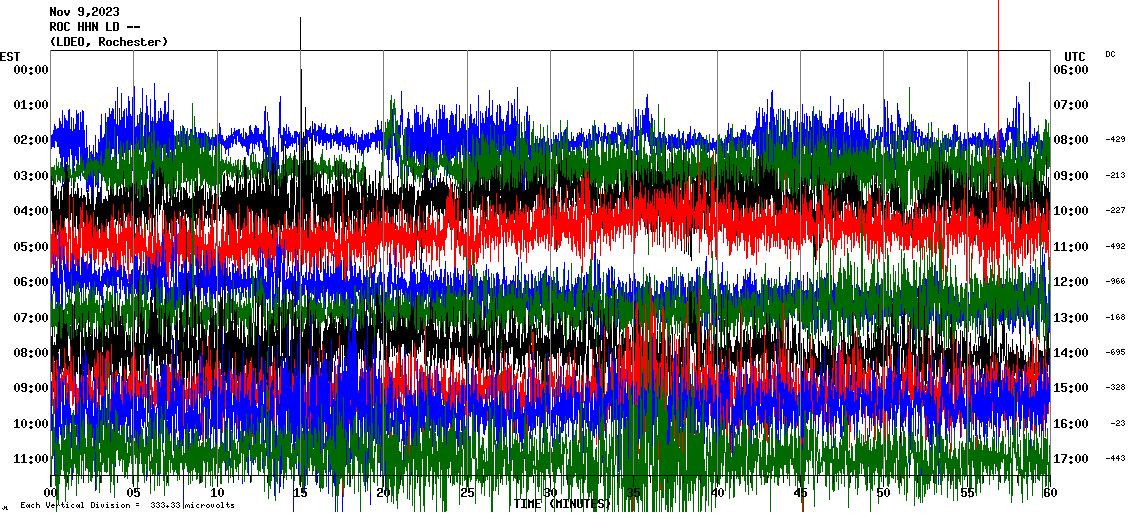
Task: Click the EST-side '06:00' time label
Action: pyautogui.click(x=31, y=281)
